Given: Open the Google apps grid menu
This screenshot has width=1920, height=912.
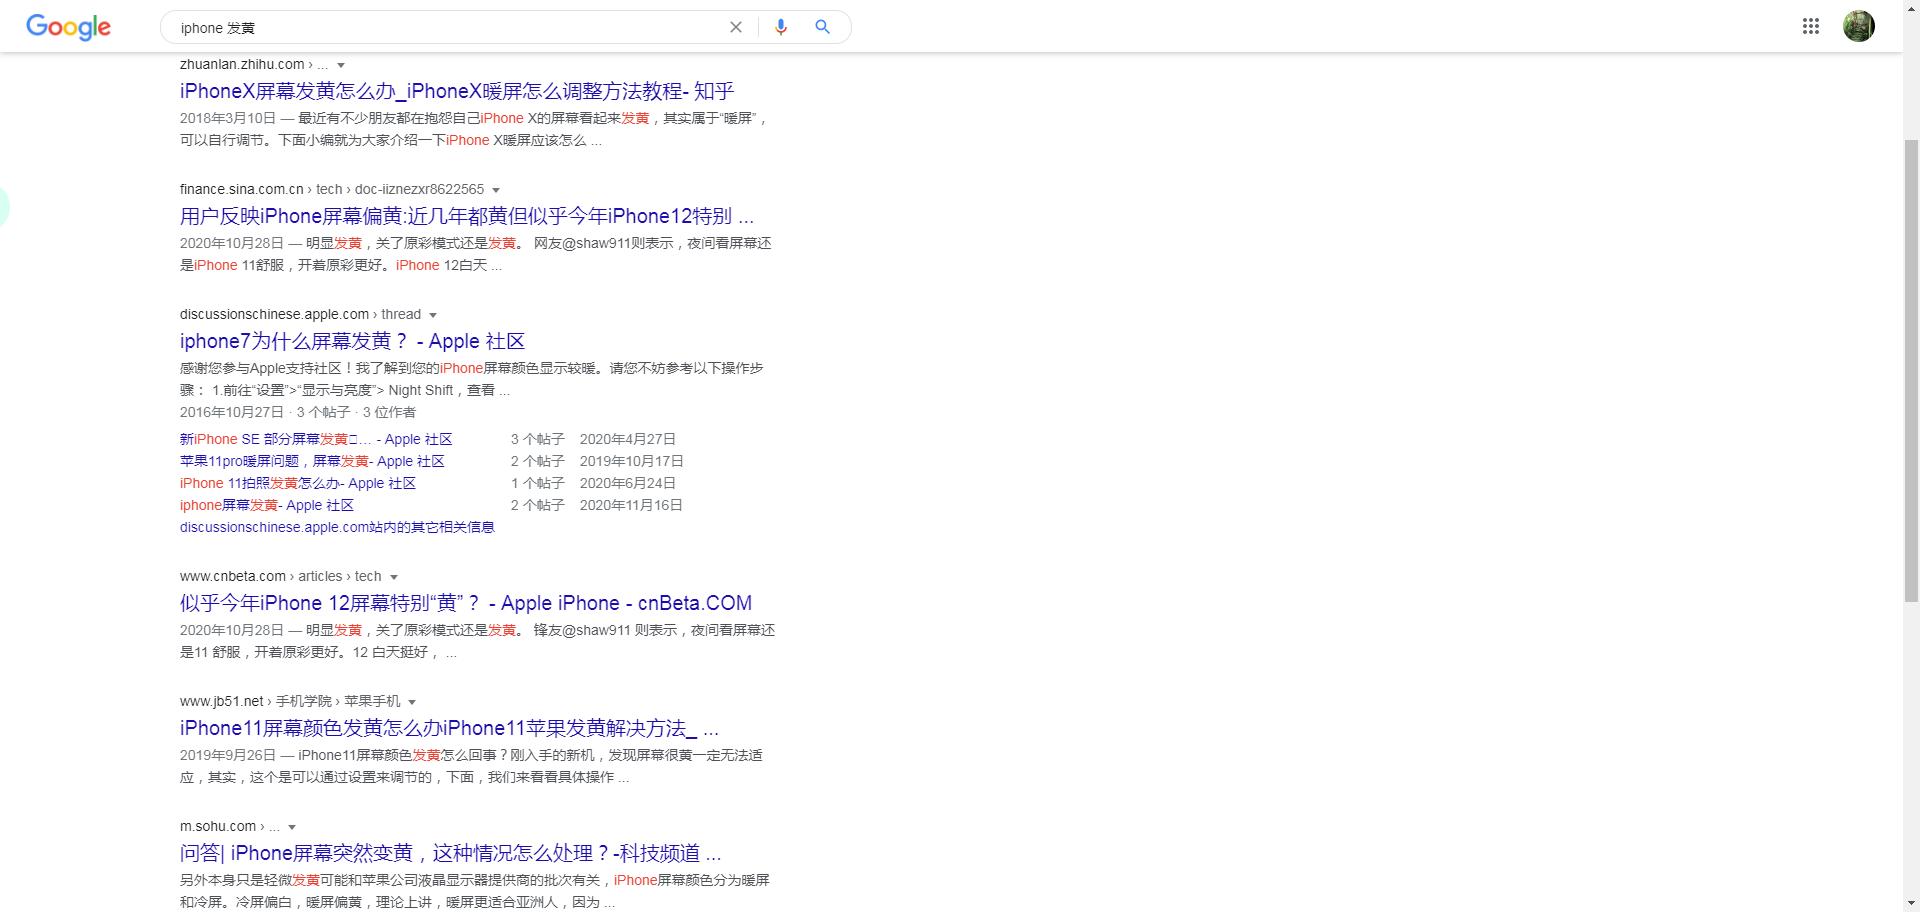Looking at the screenshot, I should pyautogui.click(x=1810, y=26).
